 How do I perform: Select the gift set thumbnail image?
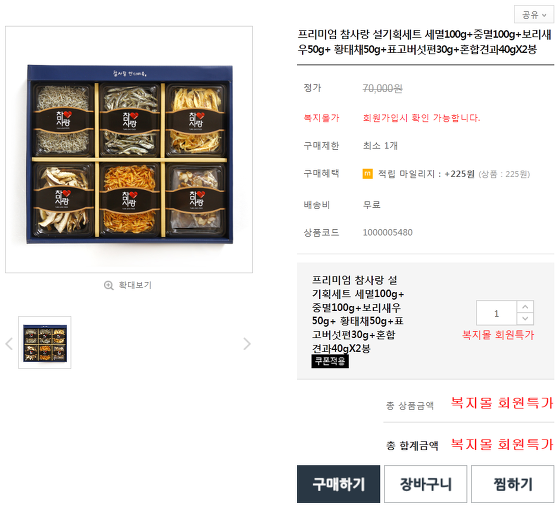click(45, 343)
